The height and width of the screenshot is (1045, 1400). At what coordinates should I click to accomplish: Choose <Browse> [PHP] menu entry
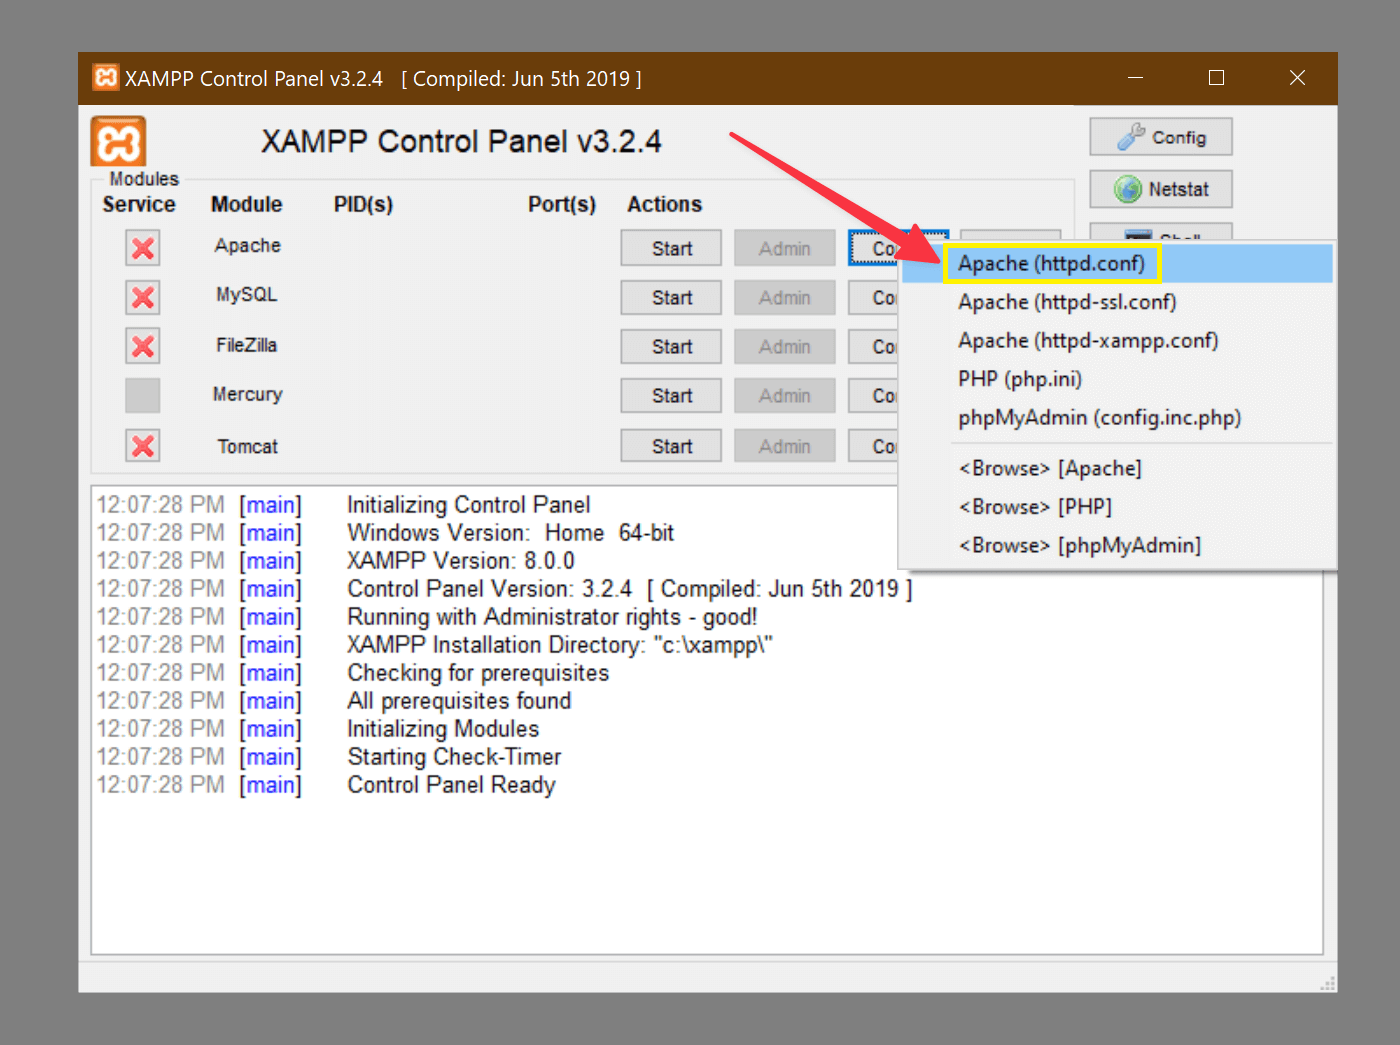[1117, 506]
